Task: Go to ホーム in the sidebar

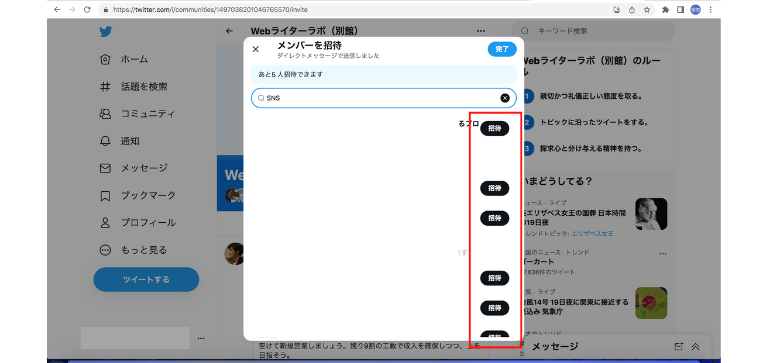Action: [124, 59]
